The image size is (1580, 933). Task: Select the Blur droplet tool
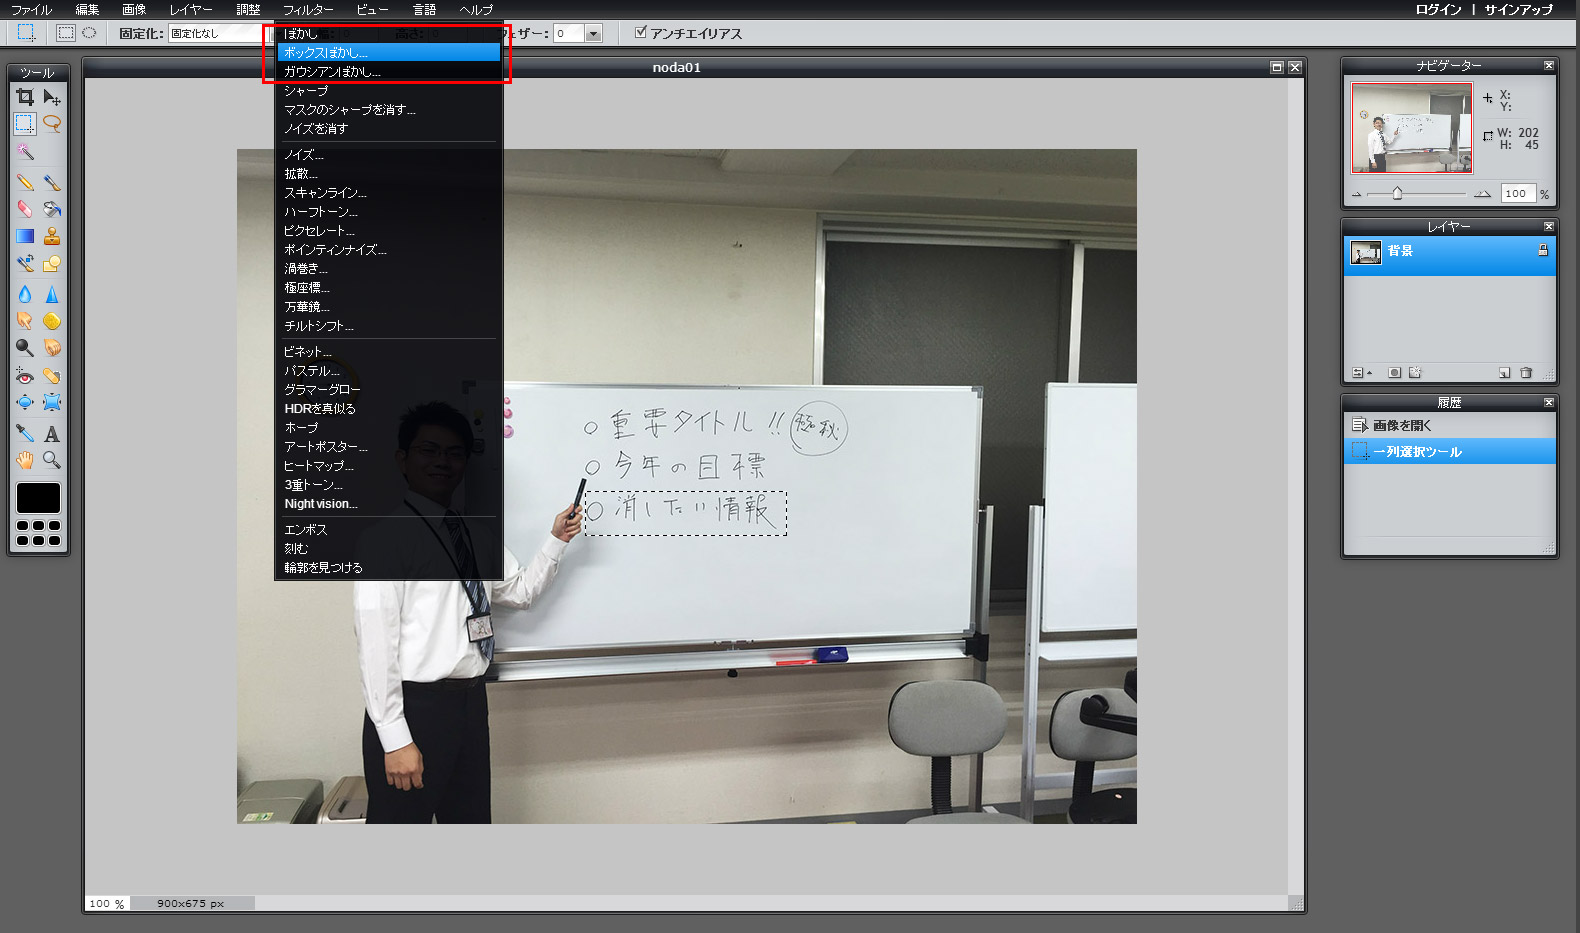pos(25,294)
